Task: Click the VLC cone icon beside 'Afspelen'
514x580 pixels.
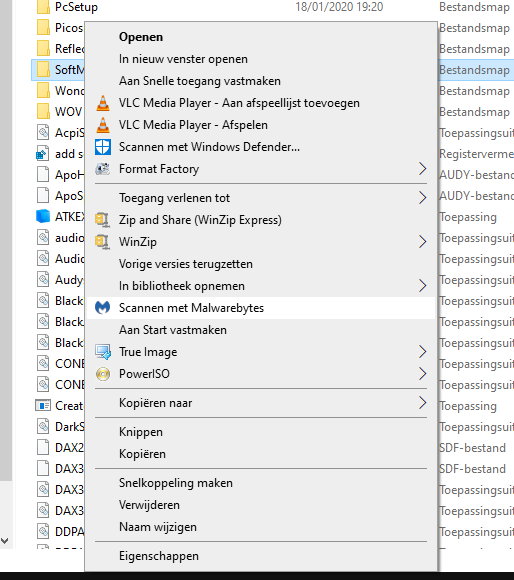Action: [103, 125]
